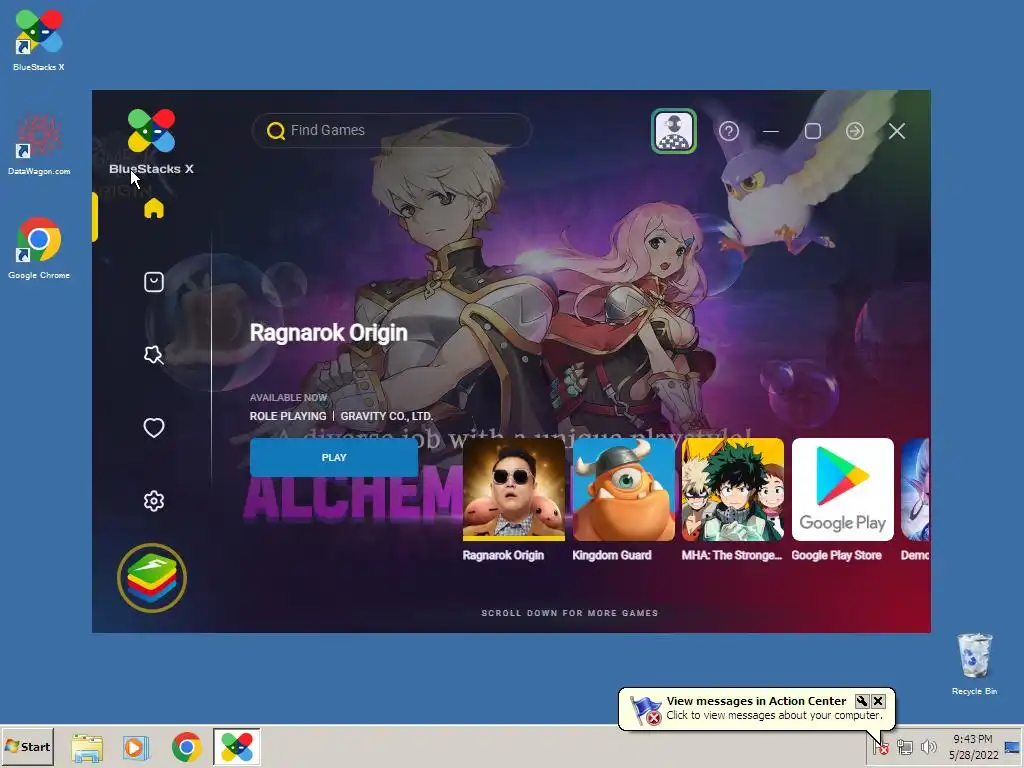Image resolution: width=1024 pixels, height=768 pixels.
Task: Launch the BlueStacks App Player round icon
Action: tap(152, 578)
